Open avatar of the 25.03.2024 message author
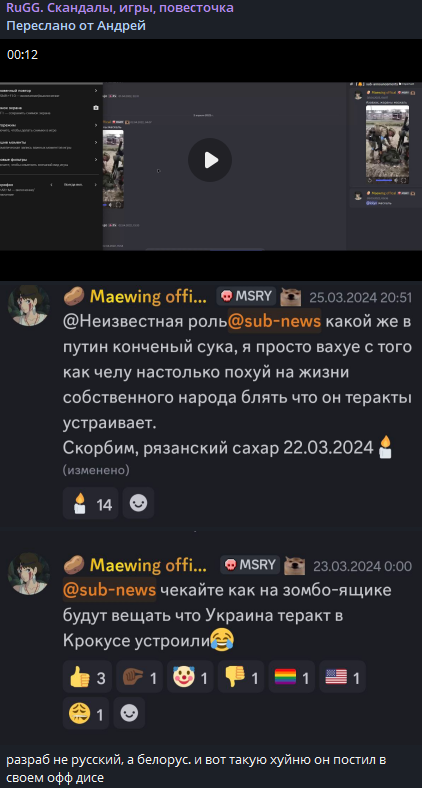 coord(29,305)
